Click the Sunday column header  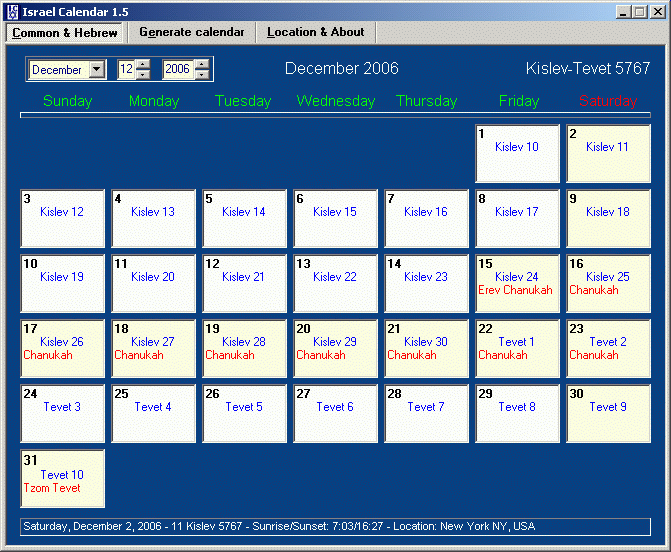coord(68,101)
